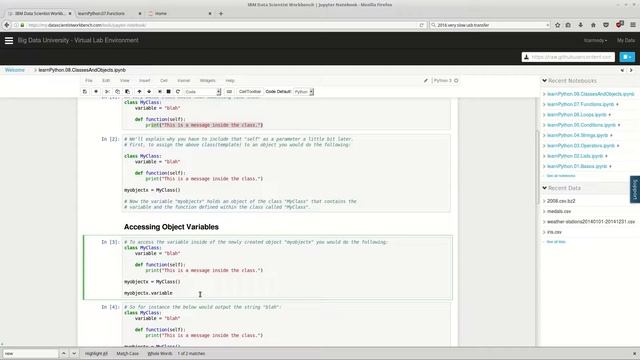Open the Cell menu
Screen dimensions: 640x360
click(164, 81)
